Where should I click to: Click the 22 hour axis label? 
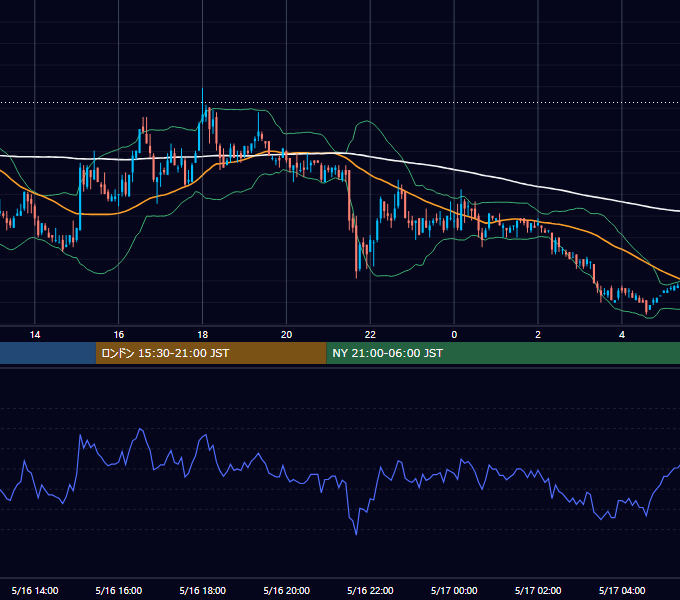[370, 335]
